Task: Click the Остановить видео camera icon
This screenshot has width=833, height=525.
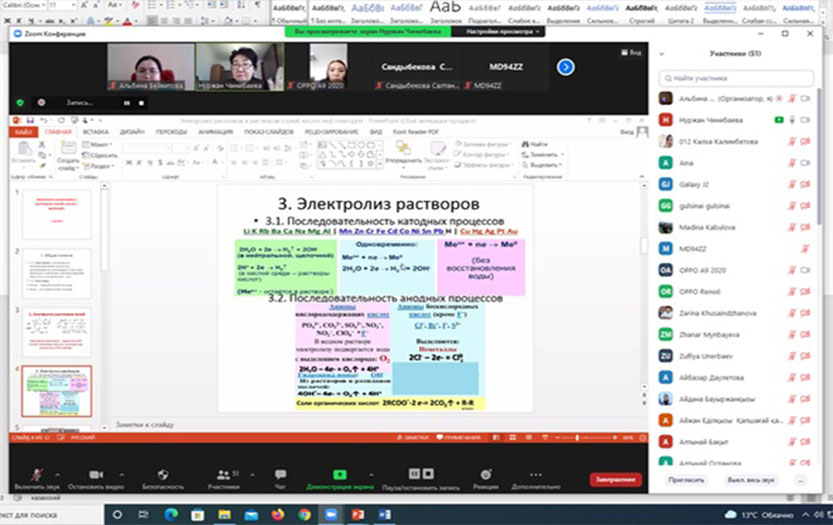Action: coord(96,475)
